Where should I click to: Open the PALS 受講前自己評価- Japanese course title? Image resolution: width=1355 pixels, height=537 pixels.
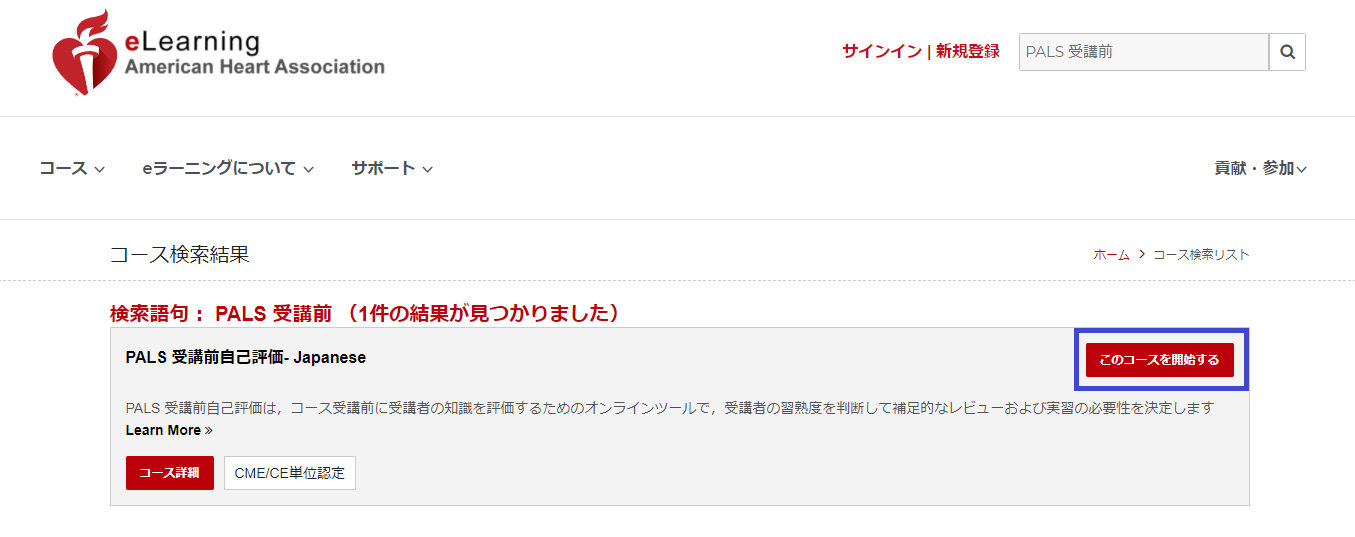pos(246,357)
